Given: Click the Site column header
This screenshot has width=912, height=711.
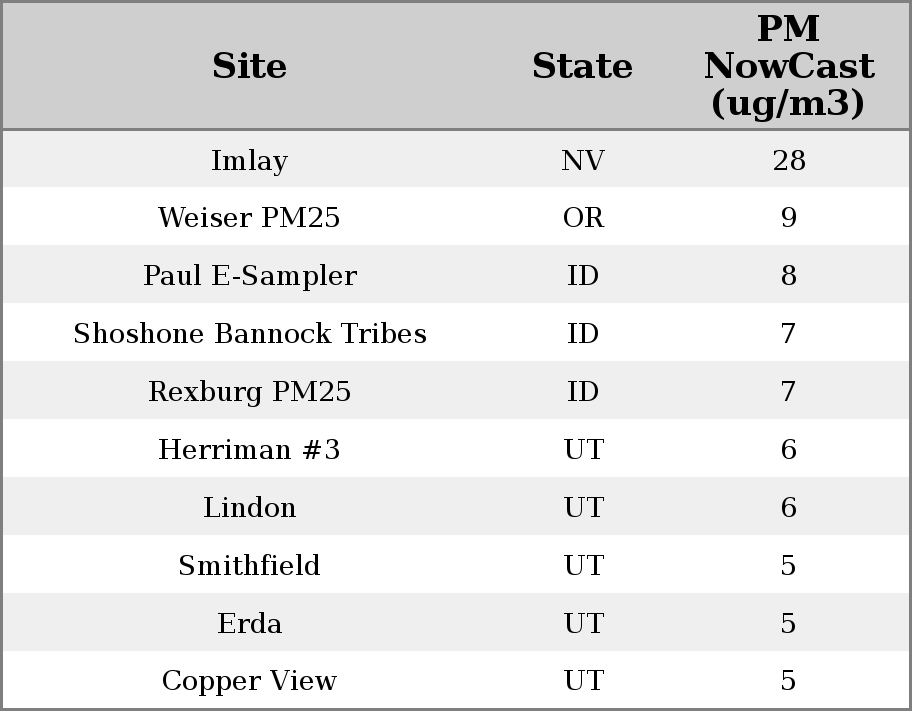Looking at the screenshot, I should point(249,67).
